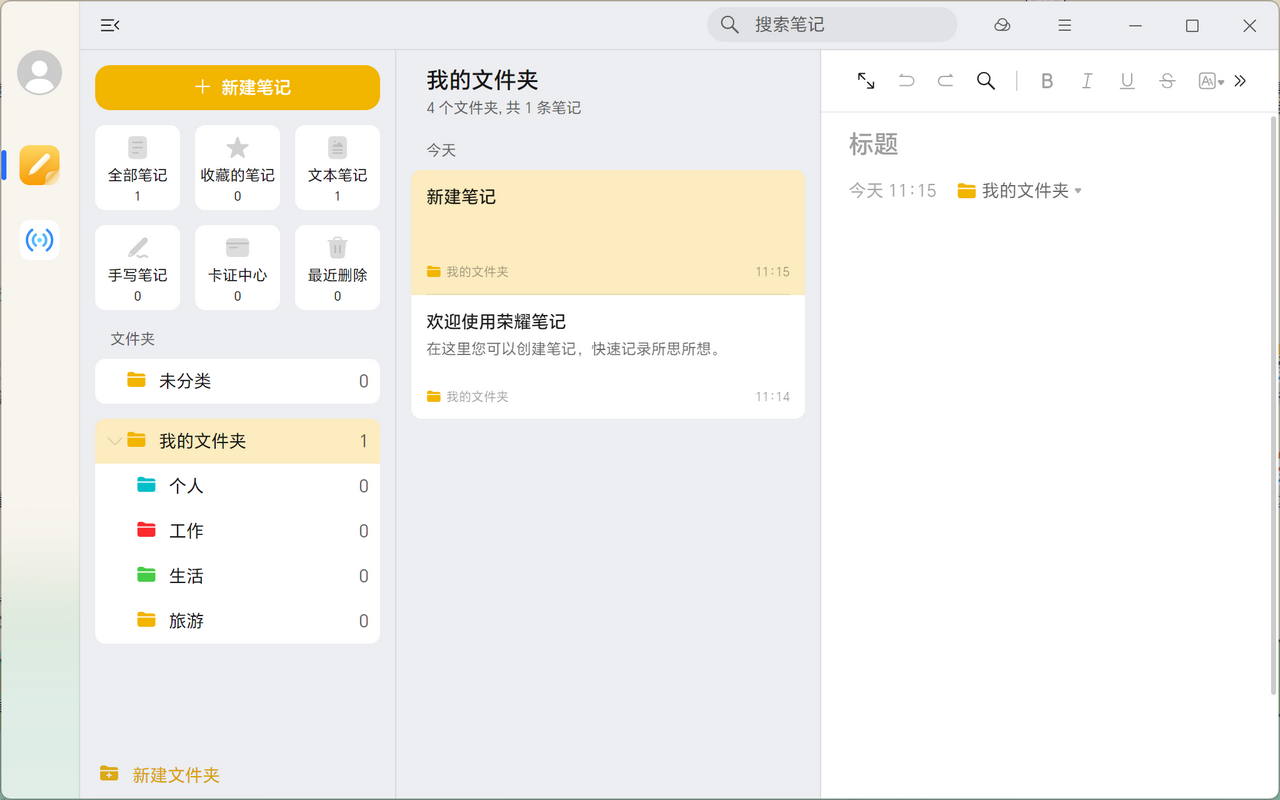Toggle bold formatting

point(1047,81)
